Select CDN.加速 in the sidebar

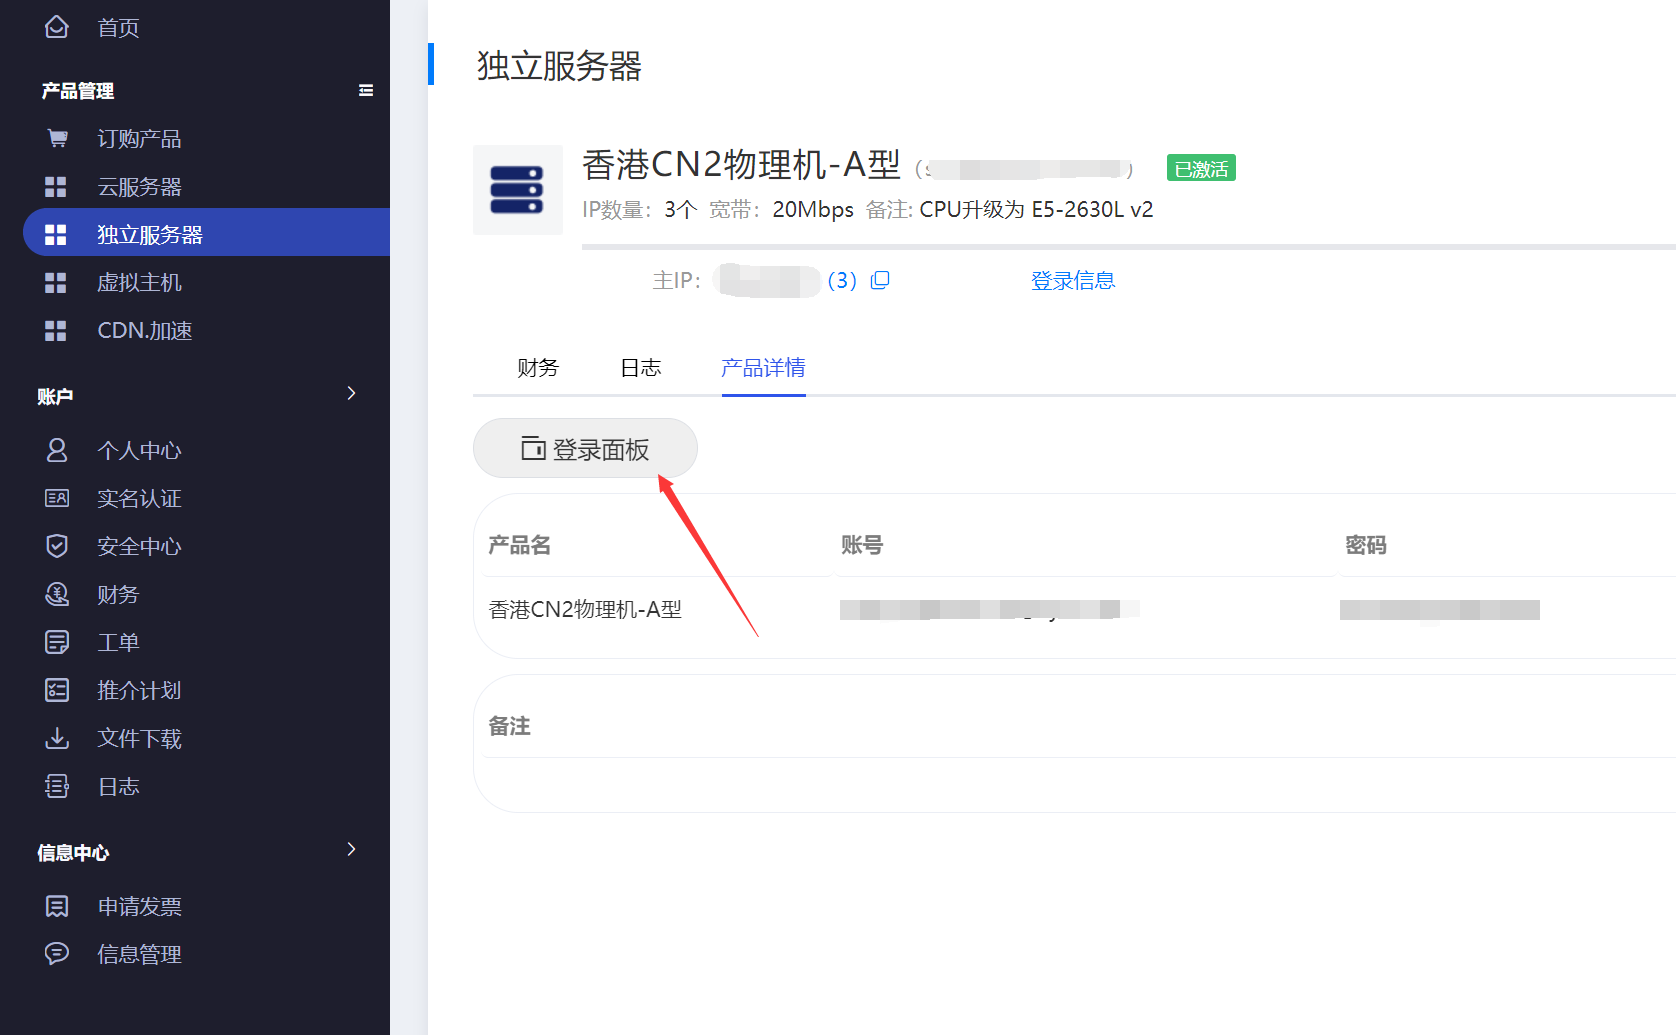point(144,331)
